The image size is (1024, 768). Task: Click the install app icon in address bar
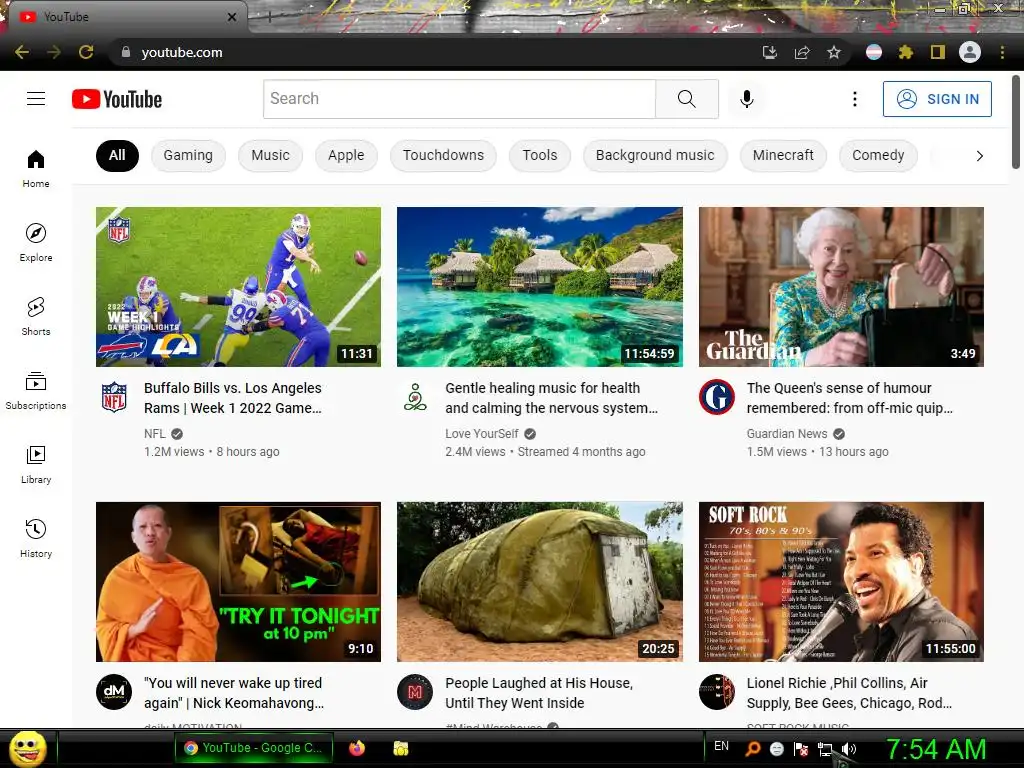(x=770, y=52)
